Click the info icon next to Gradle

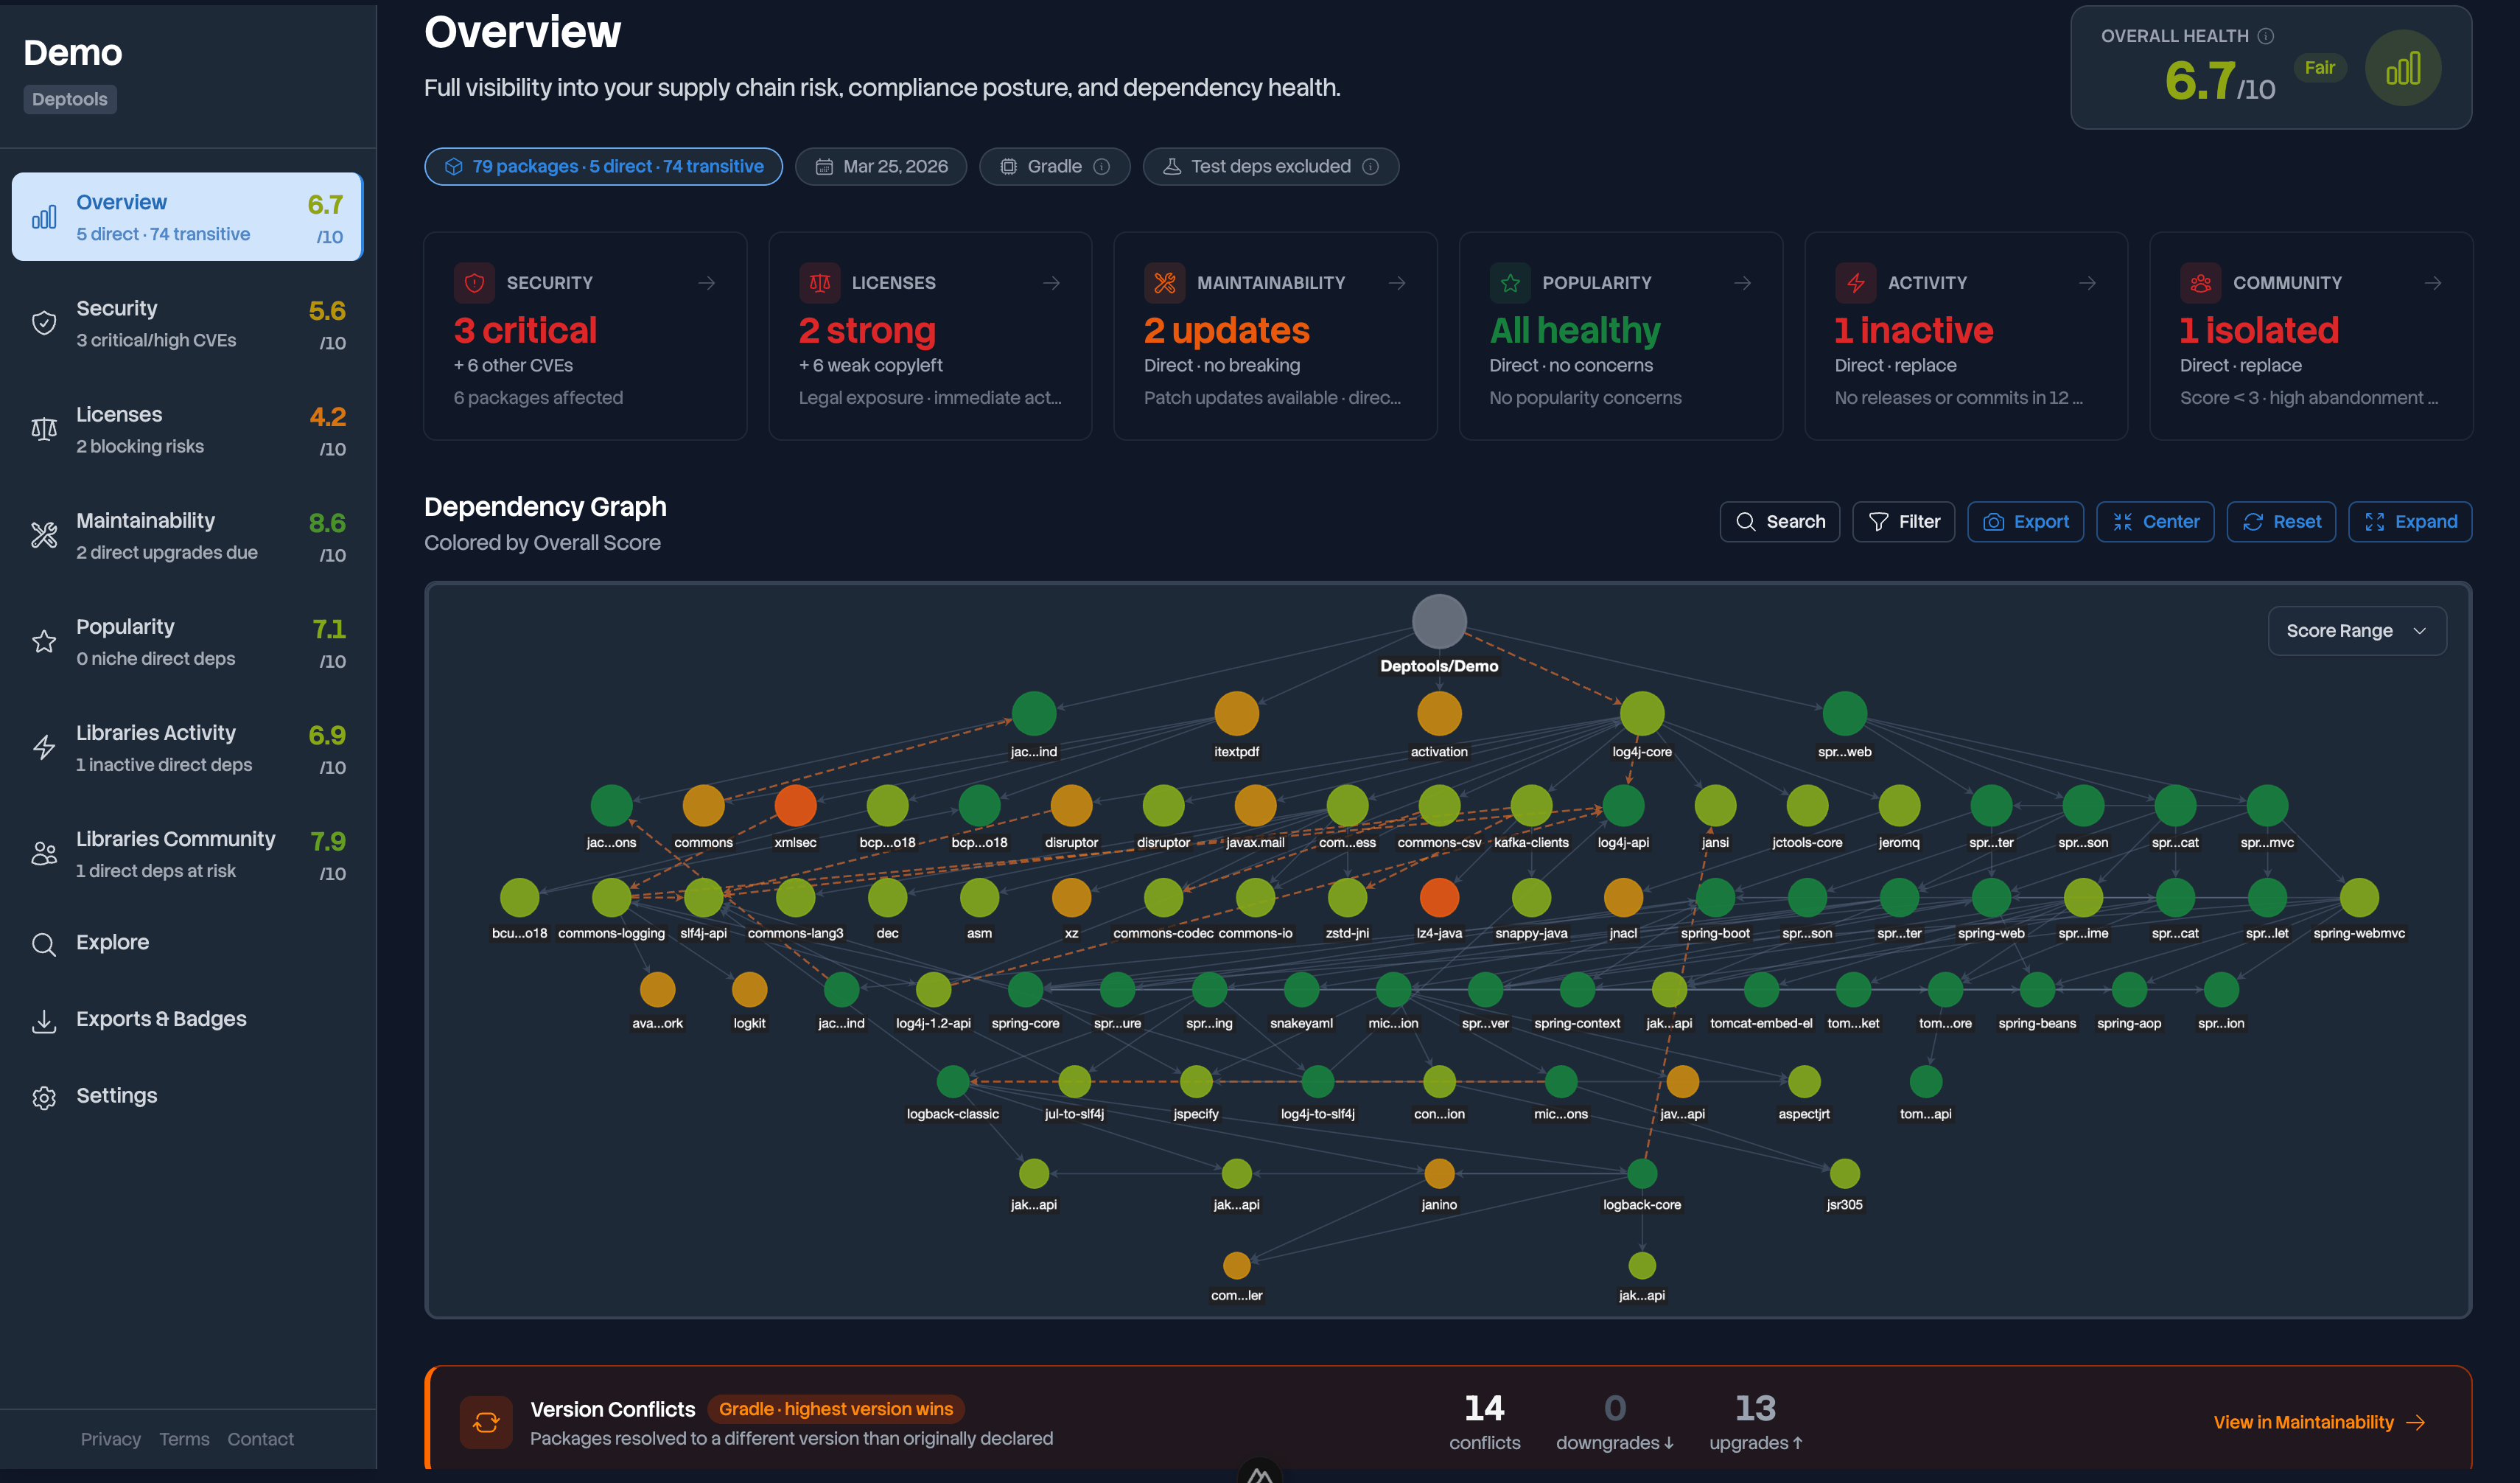pos(1103,166)
